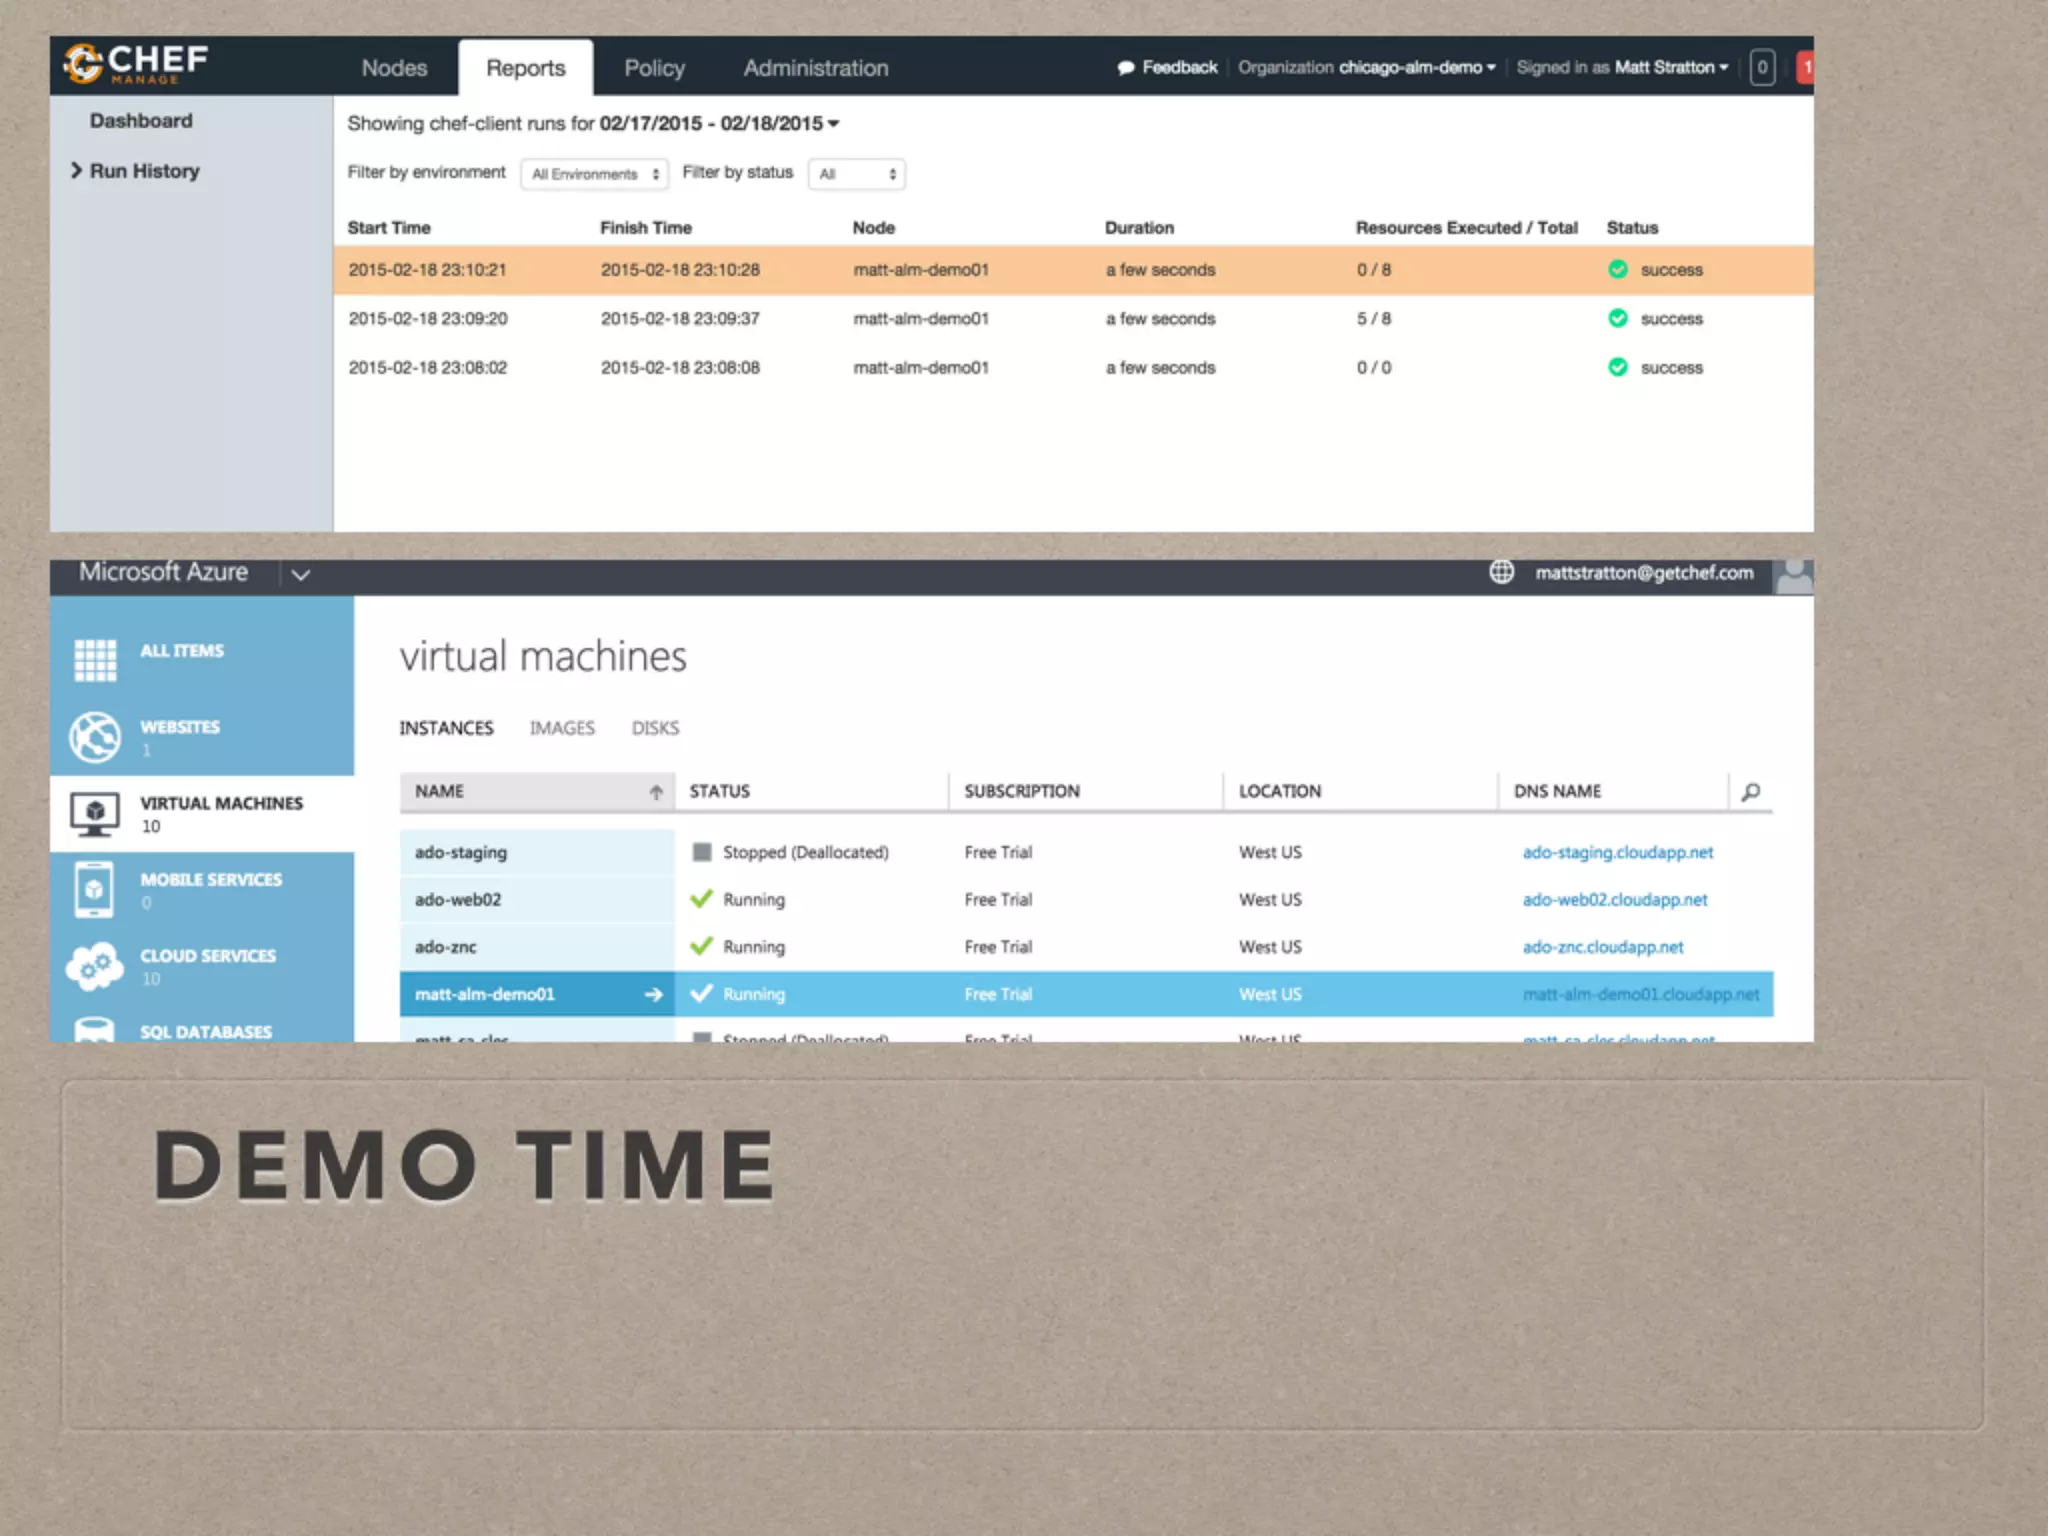Click the red alert badge in Chef header
Screen dimensions: 2048x1536
[1806, 68]
